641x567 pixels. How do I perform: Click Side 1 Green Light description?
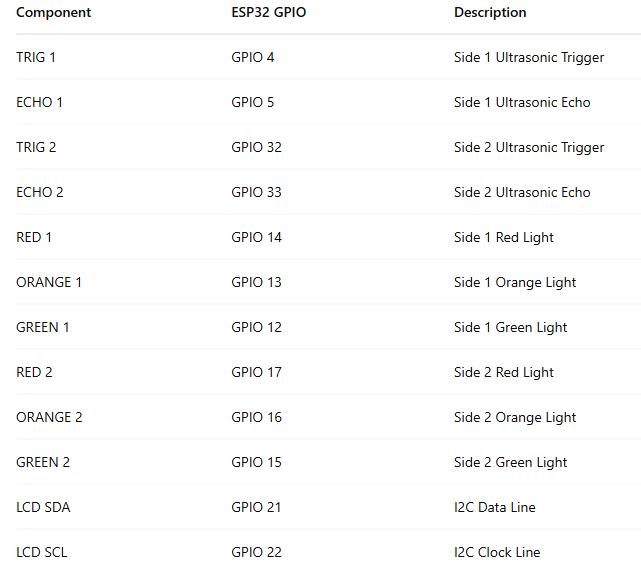(511, 327)
